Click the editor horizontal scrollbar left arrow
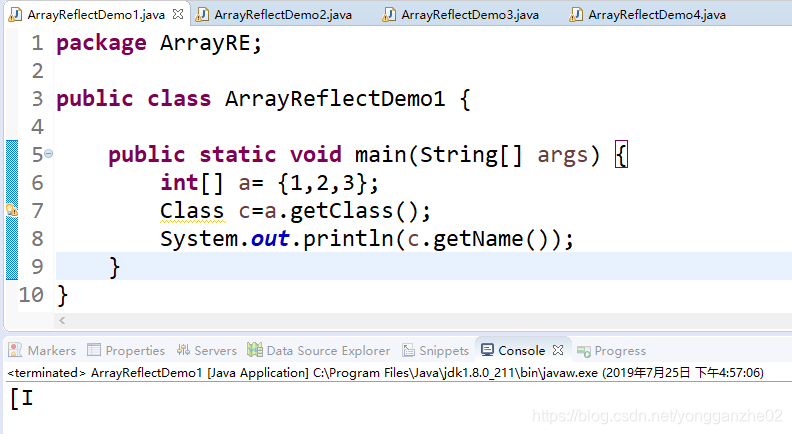Screen dimensions: 792x434 coord(62,320)
